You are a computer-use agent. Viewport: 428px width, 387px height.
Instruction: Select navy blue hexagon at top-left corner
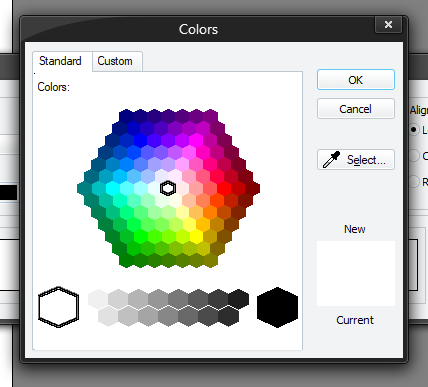click(x=126, y=116)
